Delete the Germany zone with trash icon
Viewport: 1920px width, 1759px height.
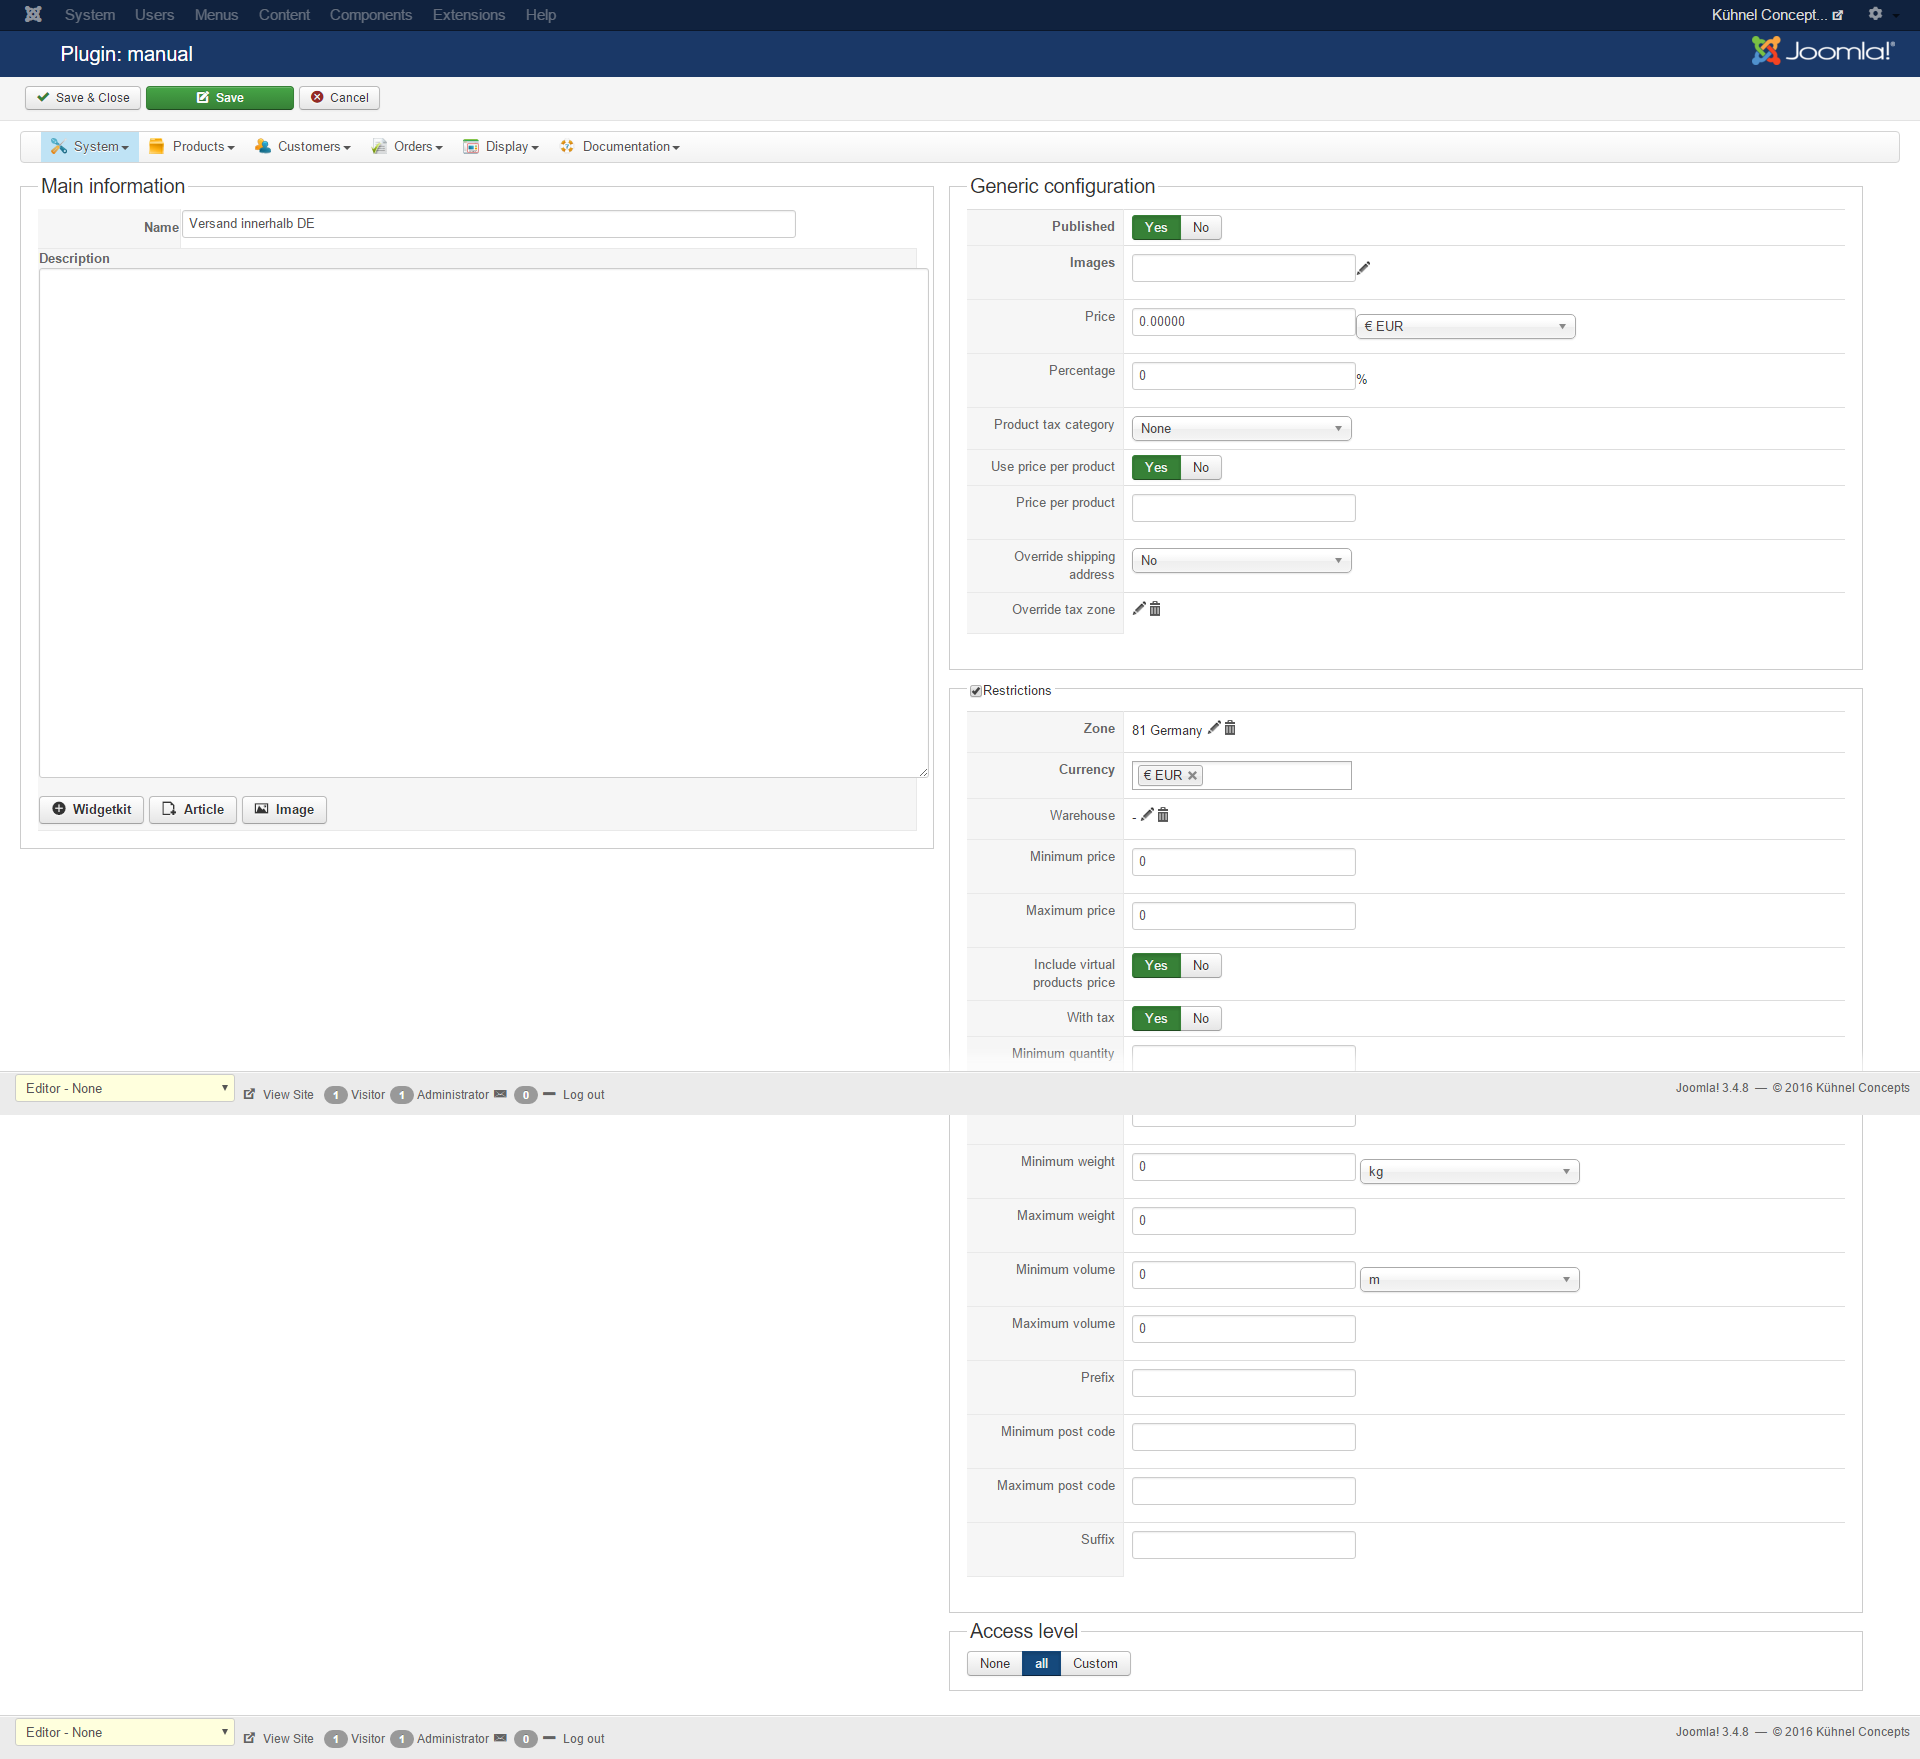click(x=1230, y=728)
